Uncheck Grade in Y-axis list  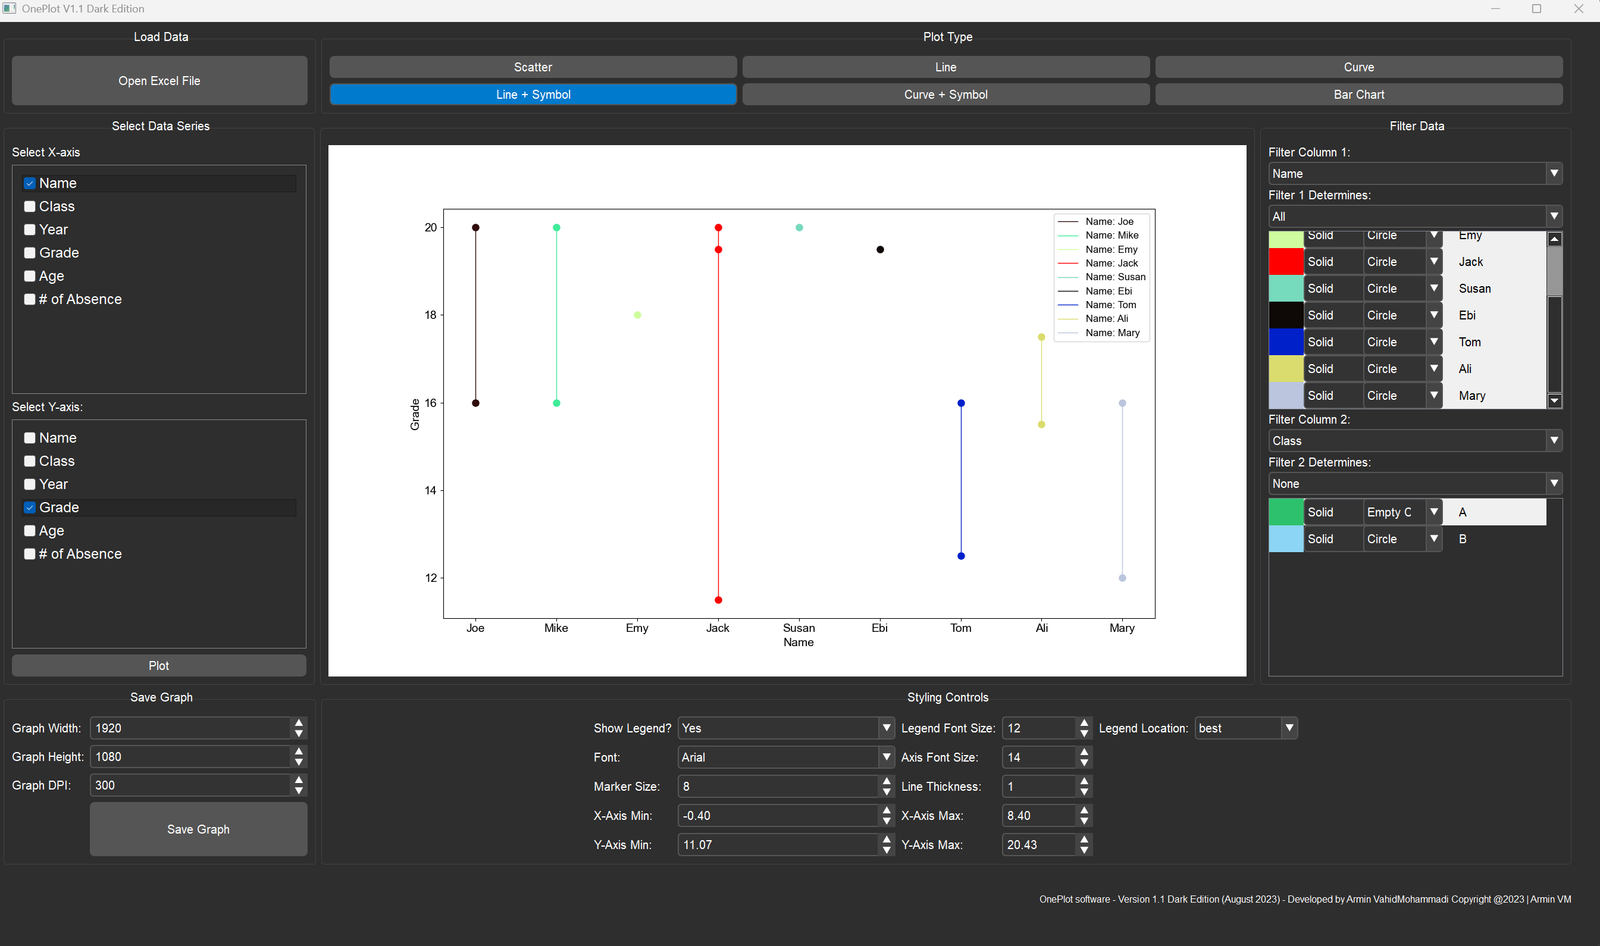tap(30, 508)
